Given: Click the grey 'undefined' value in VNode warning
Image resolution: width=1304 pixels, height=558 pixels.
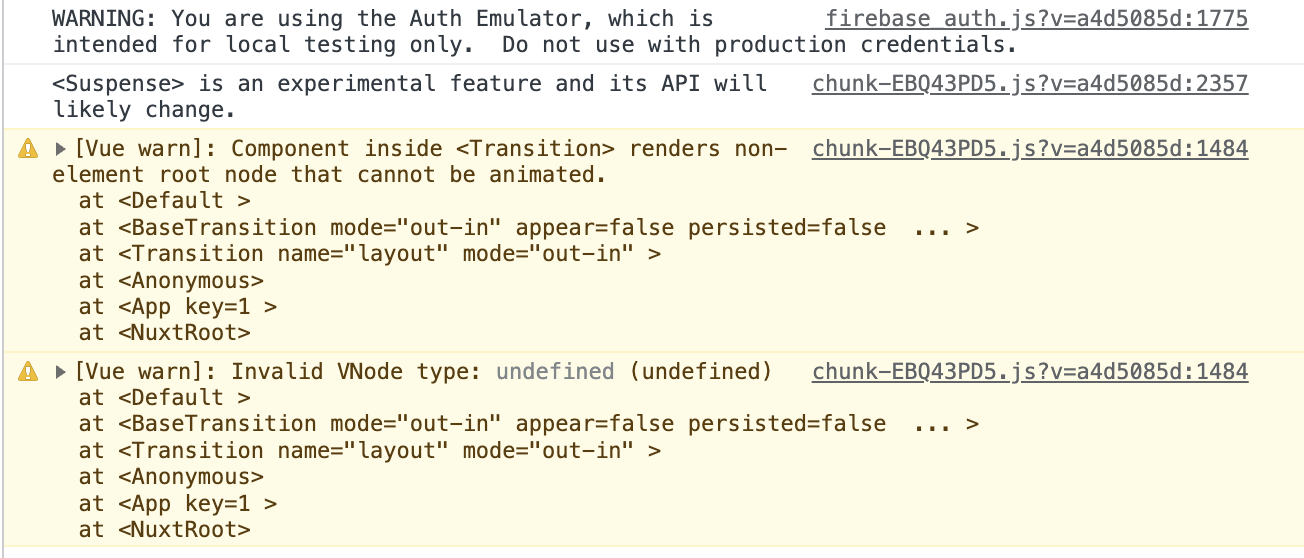Looking at the screenshot, I should (555, 372).
